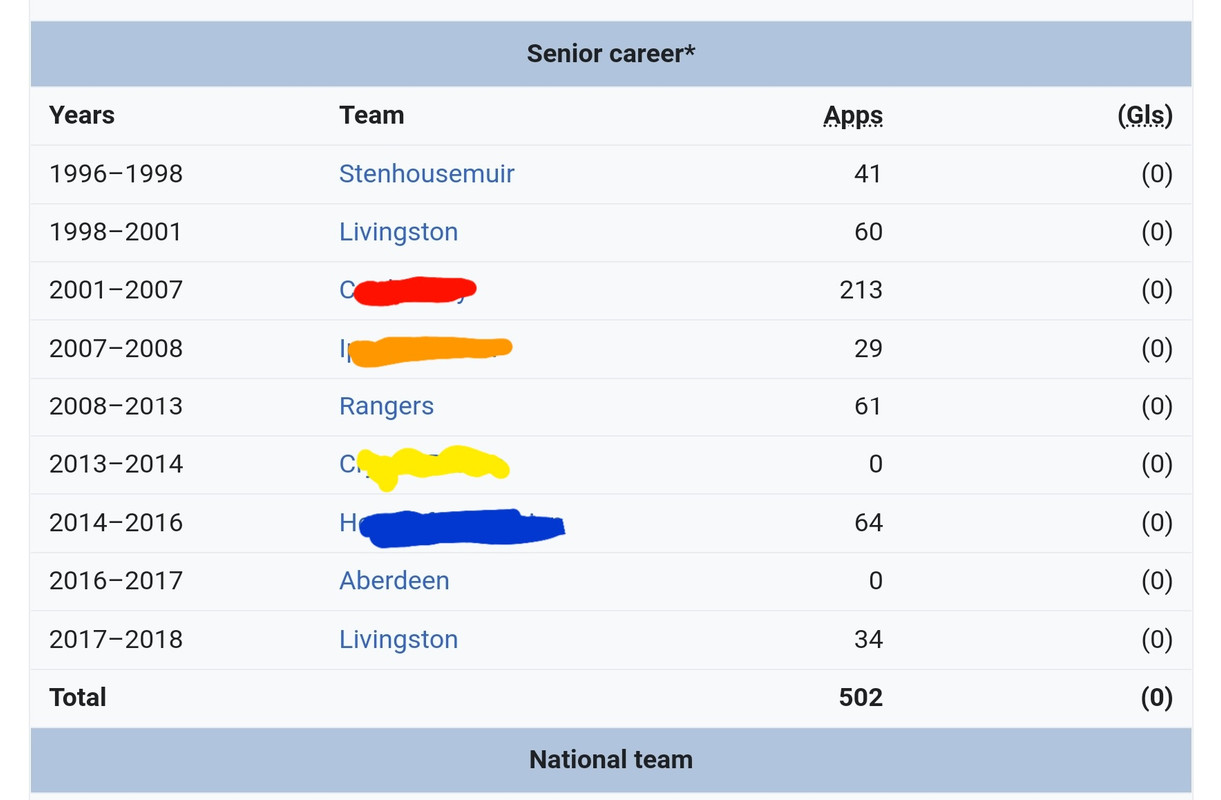Click the Team column header

371,116
